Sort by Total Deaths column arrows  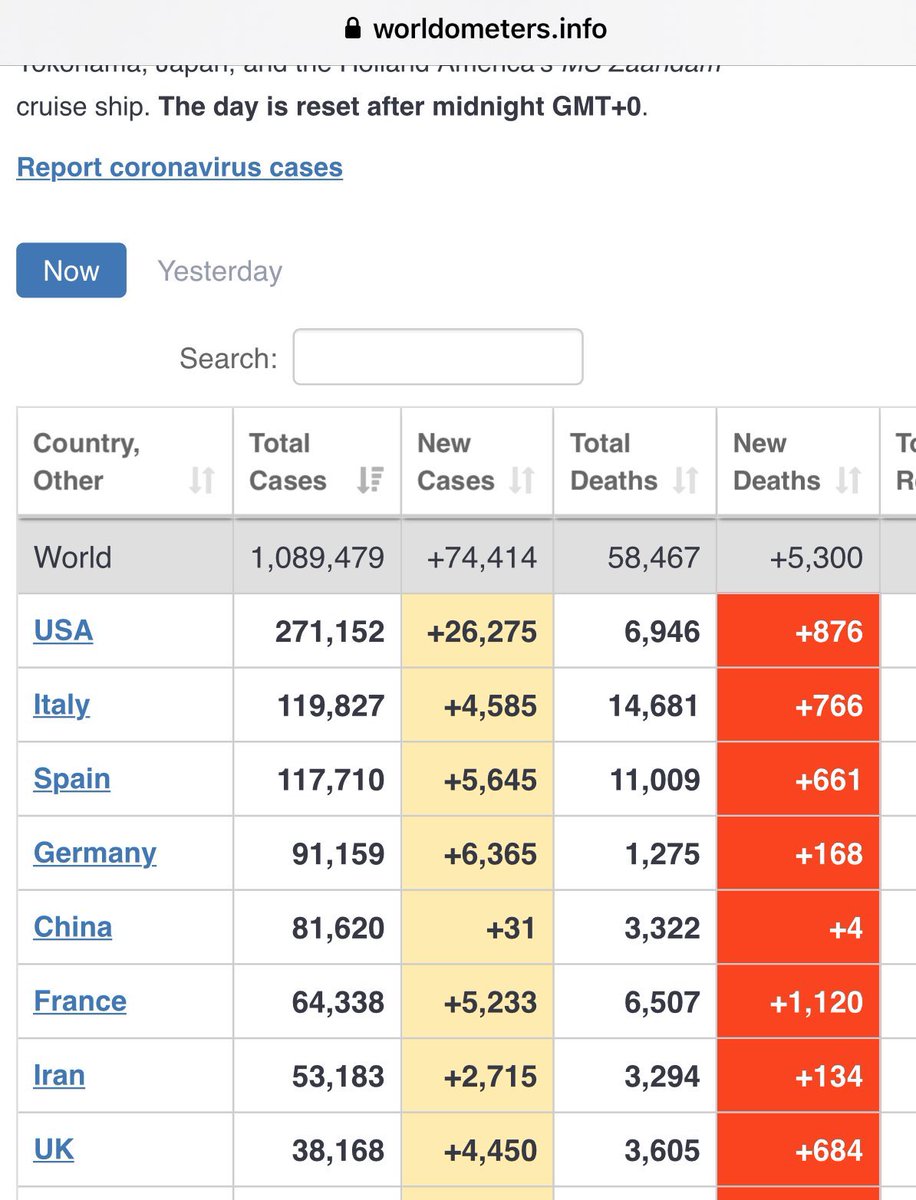(685, 481)
